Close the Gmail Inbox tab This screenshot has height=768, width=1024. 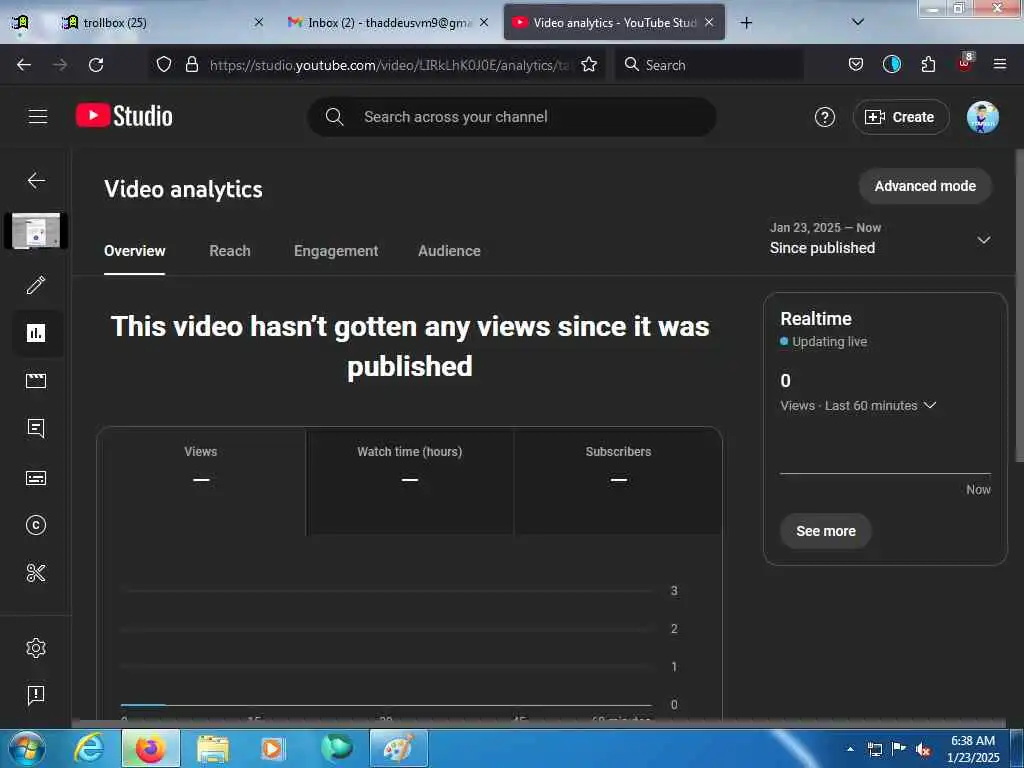tap(484, 22)
